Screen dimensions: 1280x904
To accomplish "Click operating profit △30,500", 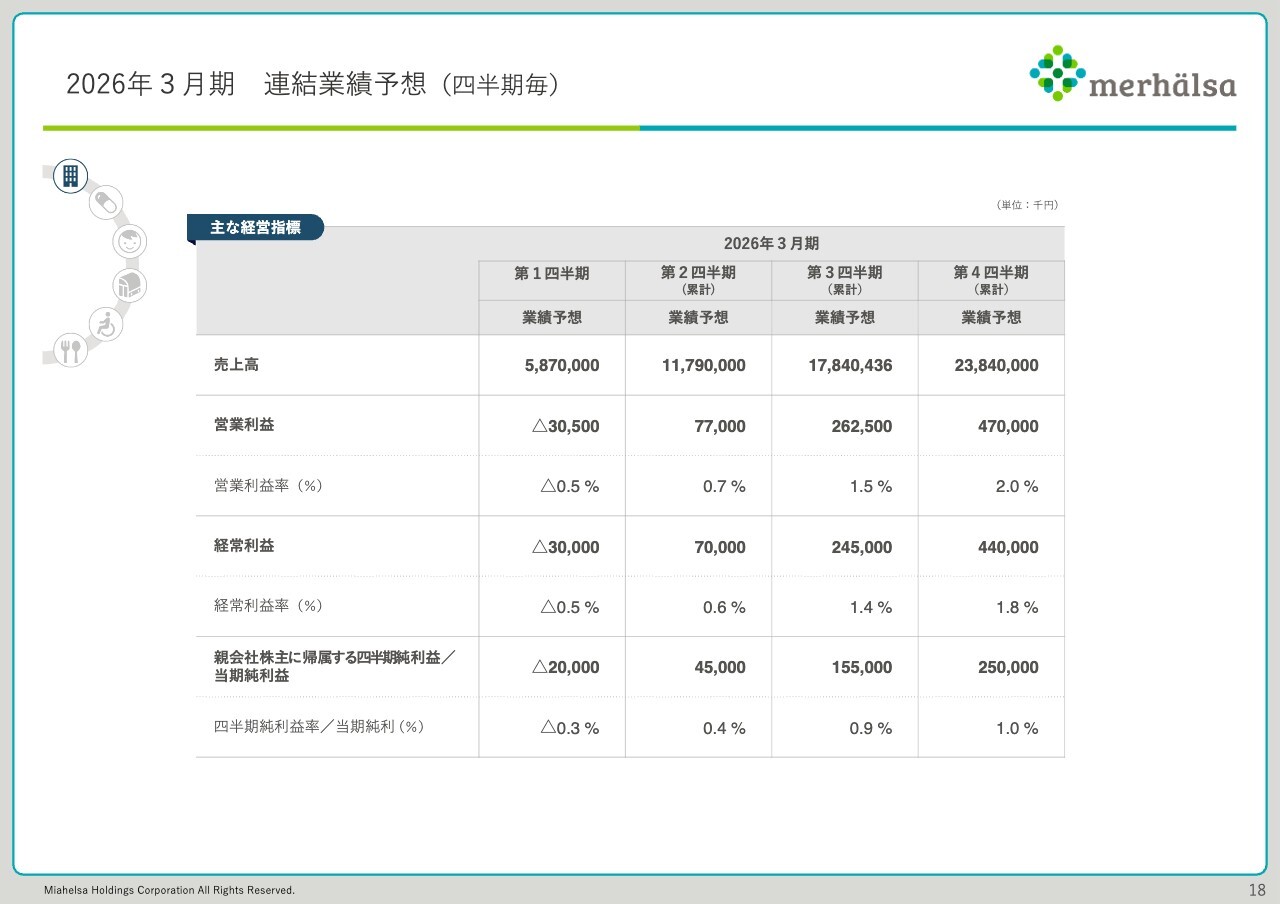I will point(566,426).
